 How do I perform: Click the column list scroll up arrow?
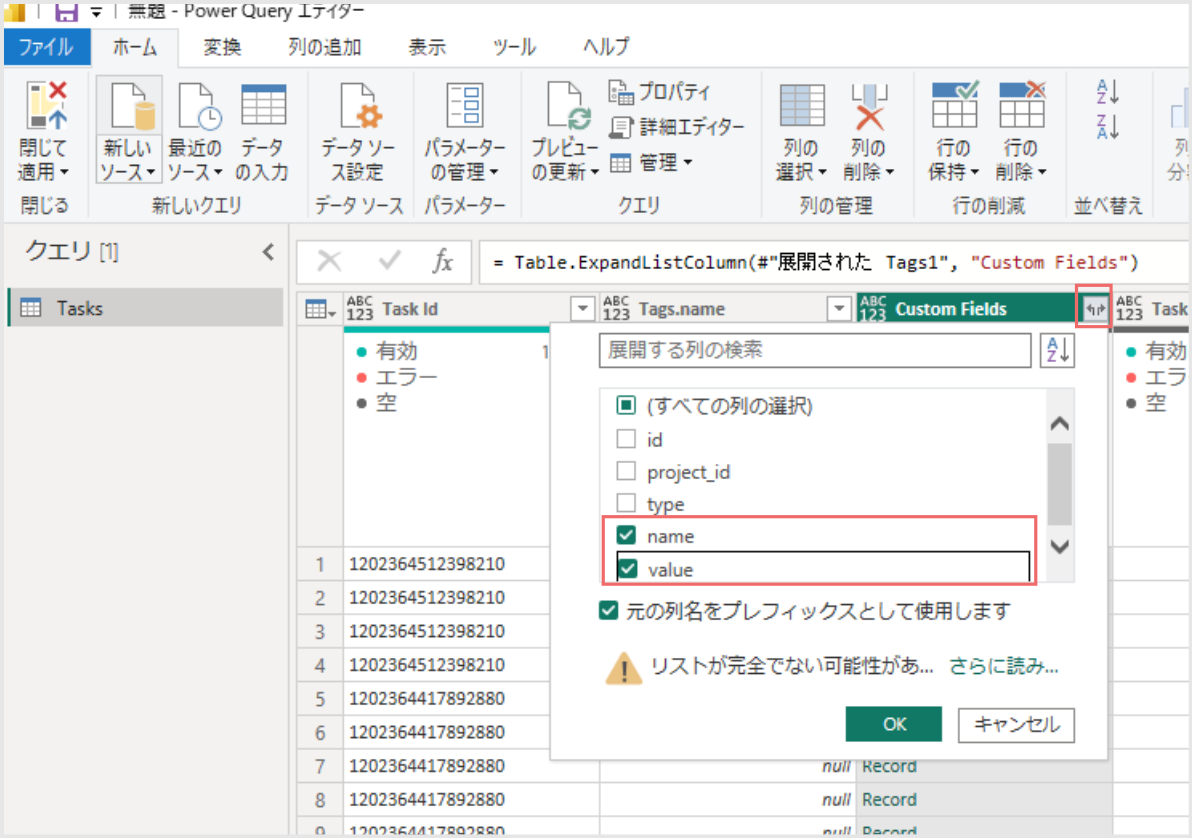(1060, 424)
